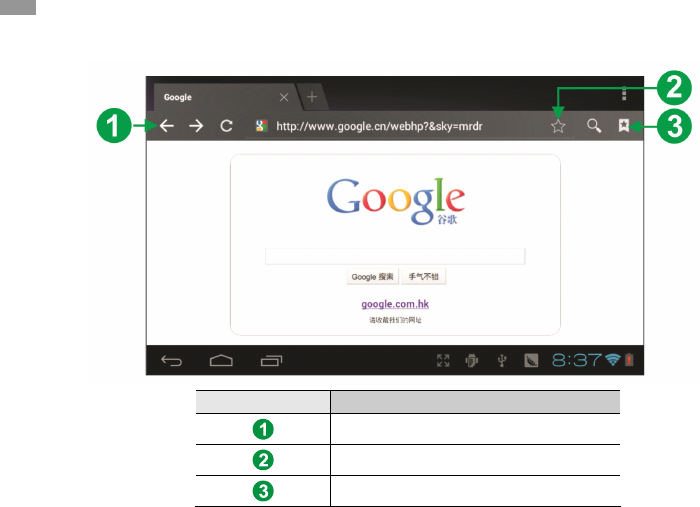Open the google.com.hk link

[395, 304]
